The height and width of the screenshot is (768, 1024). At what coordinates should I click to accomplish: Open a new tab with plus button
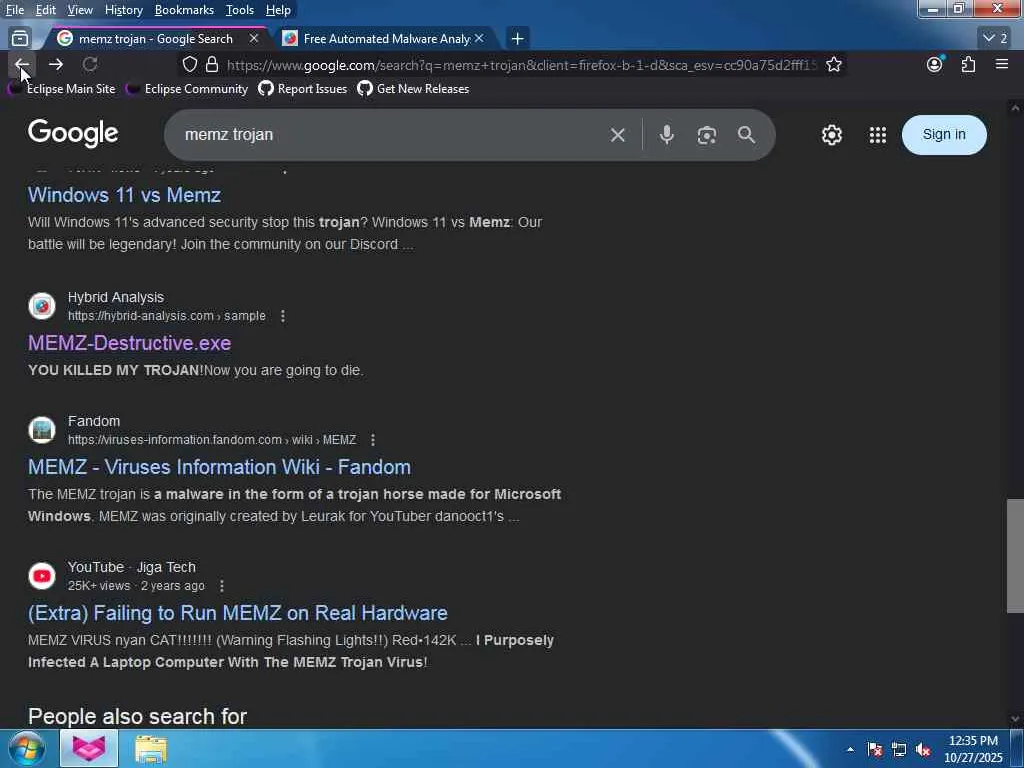[517, 39]
